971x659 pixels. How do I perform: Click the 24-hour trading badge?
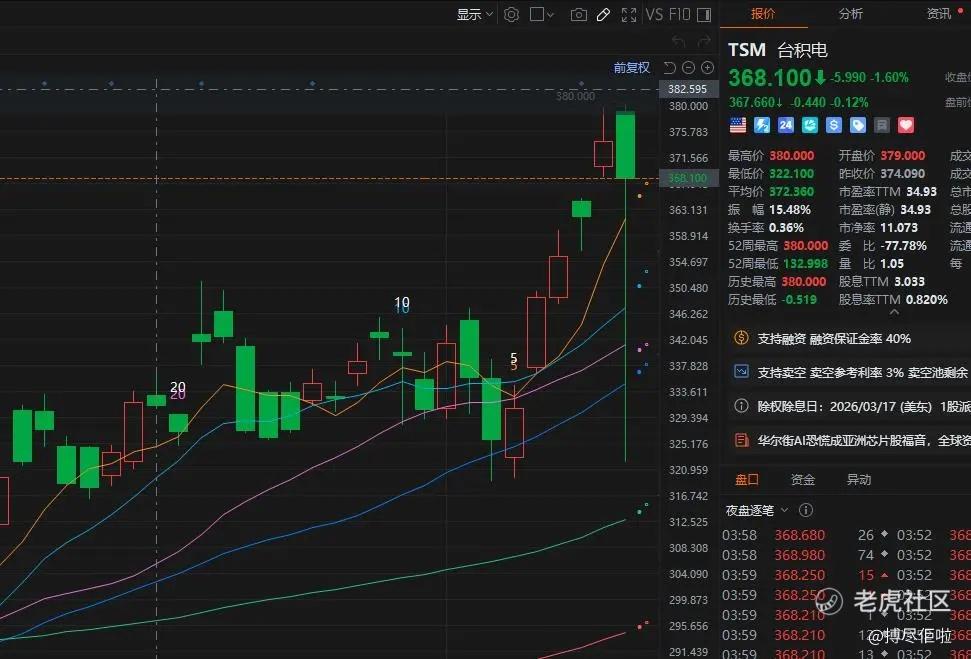tap(786, 126)
